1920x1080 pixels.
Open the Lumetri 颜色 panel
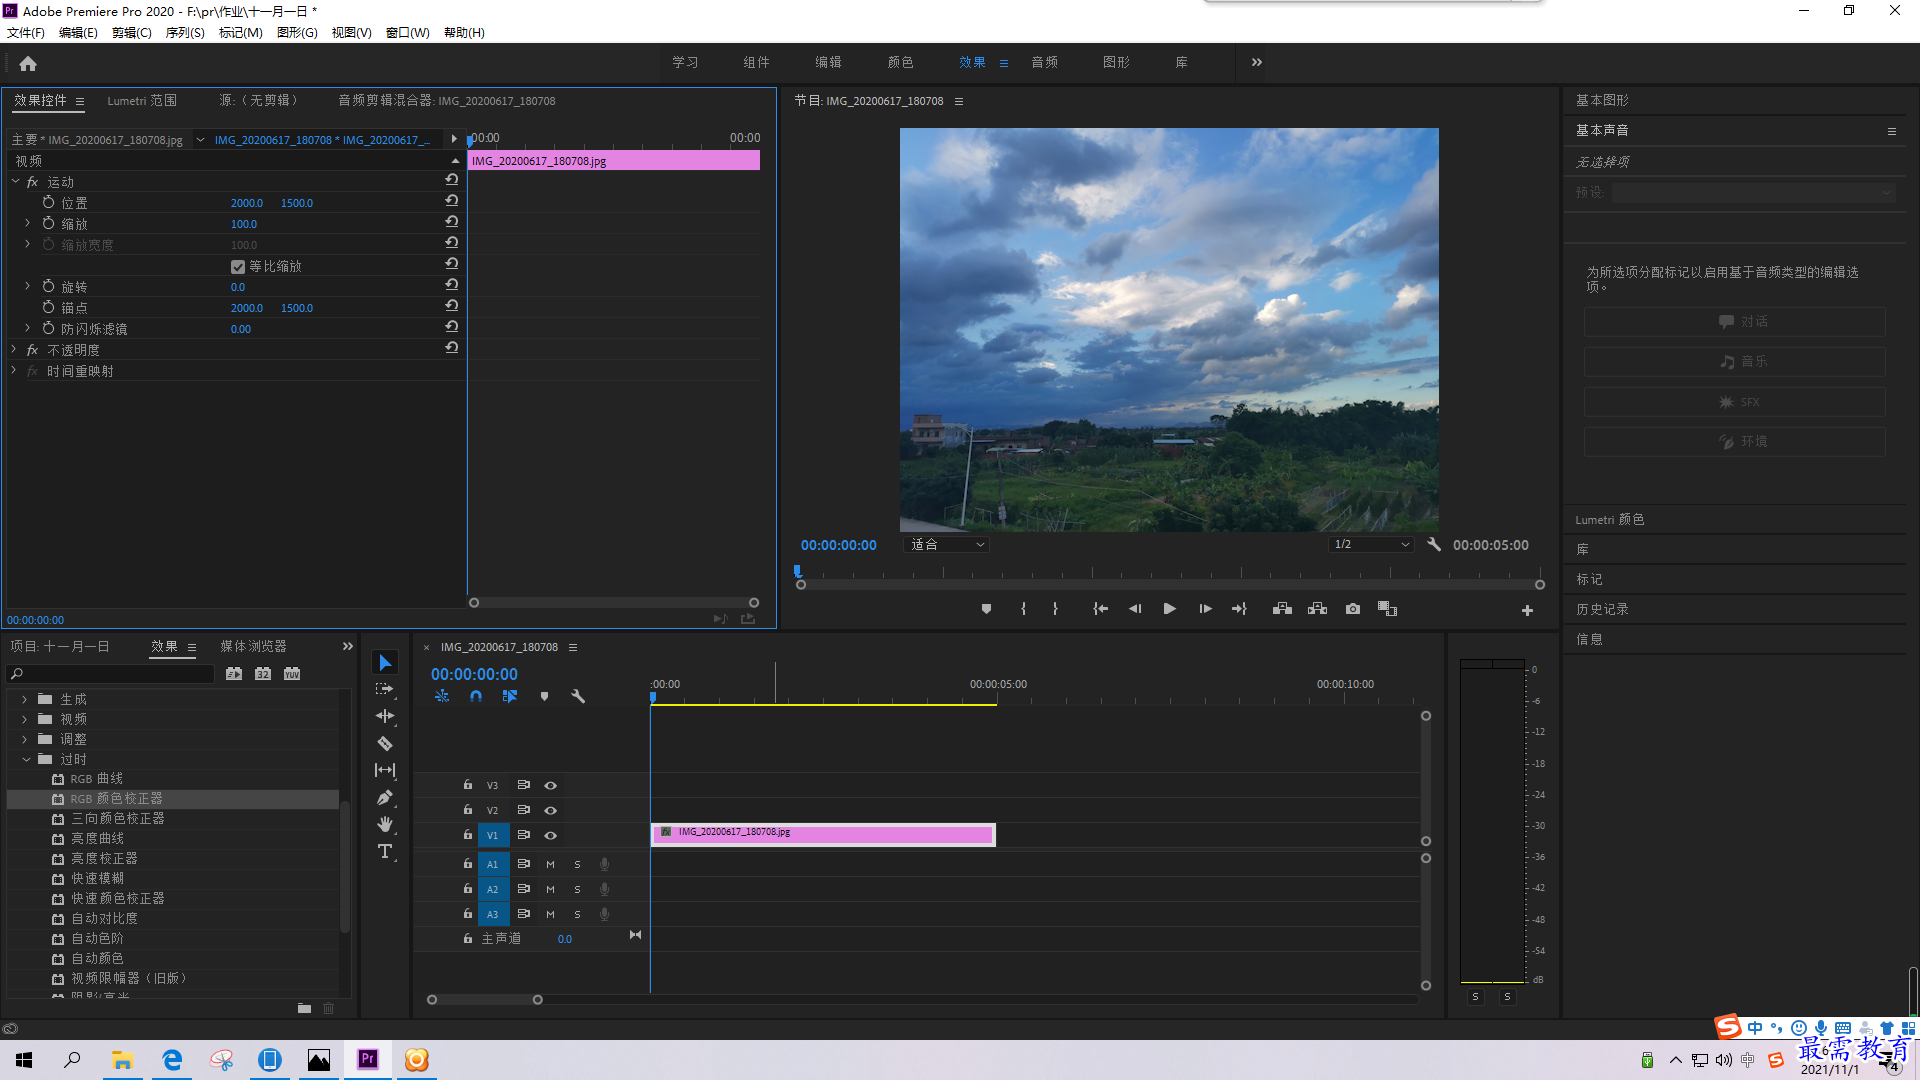pos(1610,520)
